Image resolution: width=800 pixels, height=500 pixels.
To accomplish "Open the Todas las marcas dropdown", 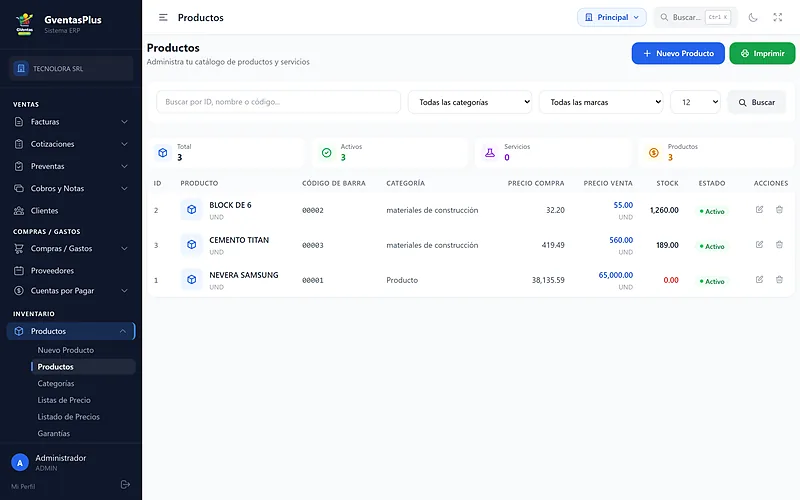I will [x=601, y=102].
